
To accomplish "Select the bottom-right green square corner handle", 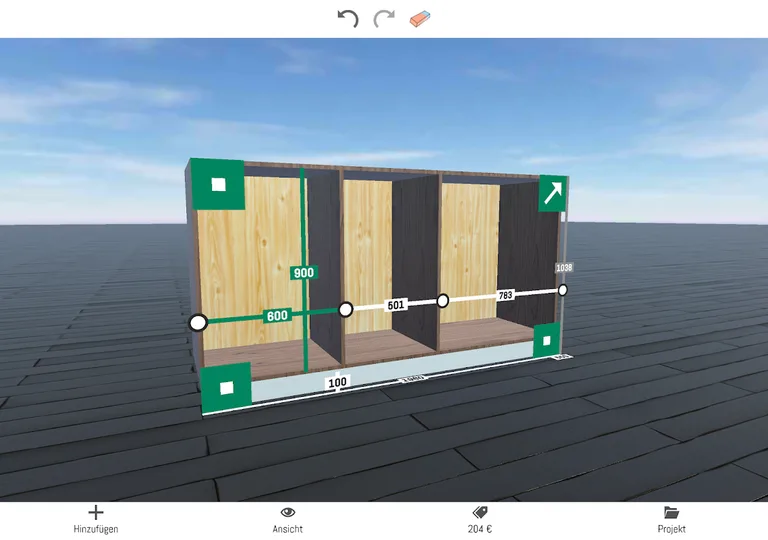I will pos(547,341).
